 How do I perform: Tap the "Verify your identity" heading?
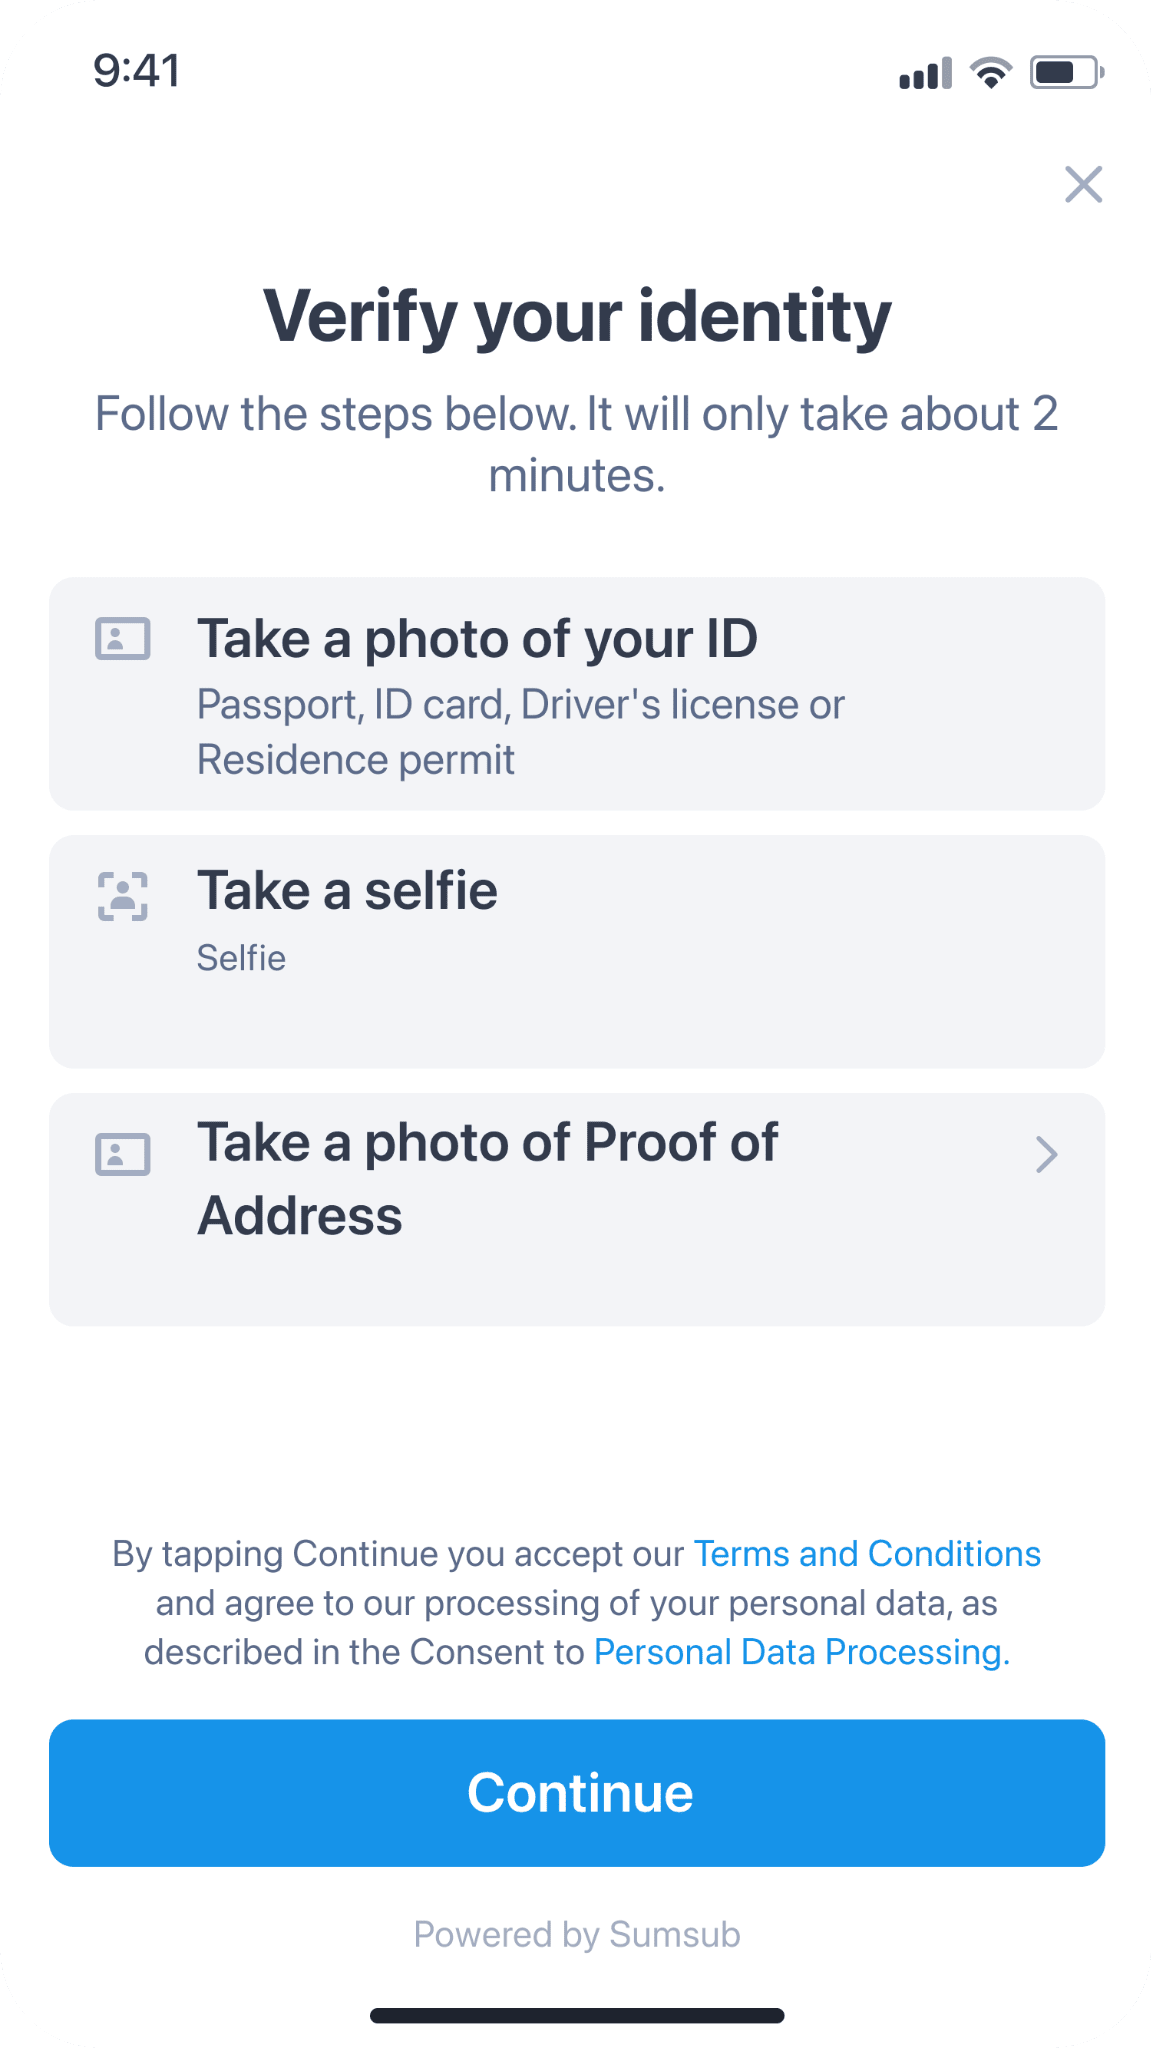(577, 316)
